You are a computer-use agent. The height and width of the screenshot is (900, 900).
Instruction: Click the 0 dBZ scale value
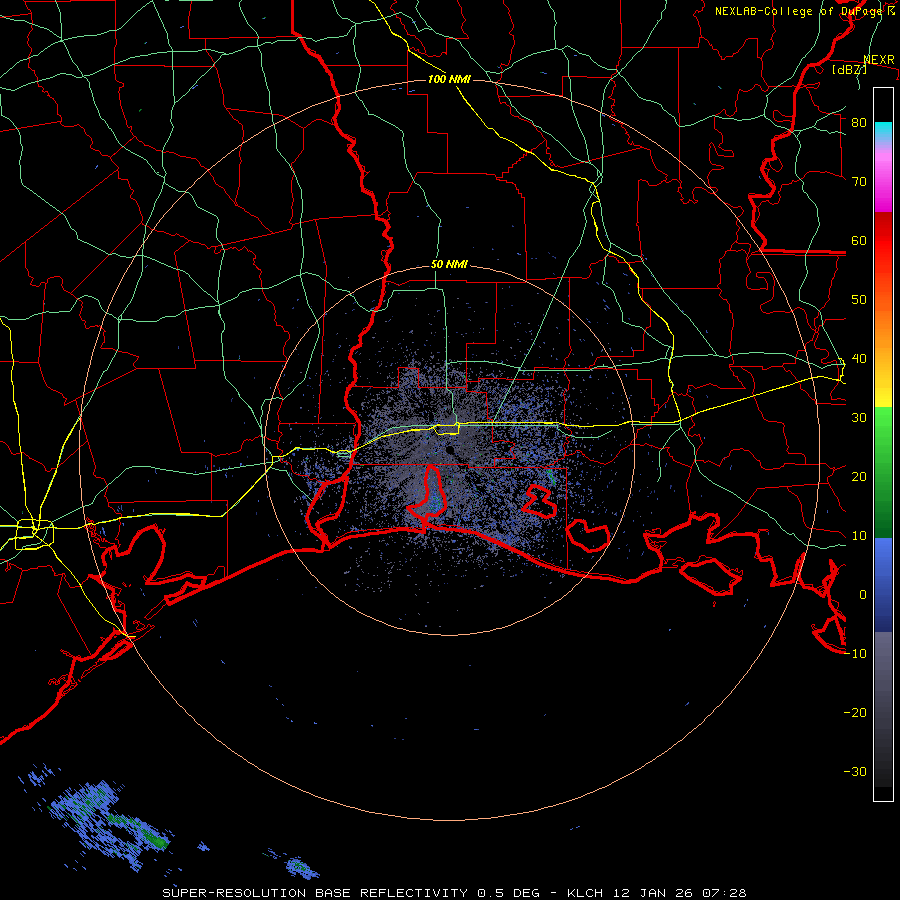[x=863, y=595]
